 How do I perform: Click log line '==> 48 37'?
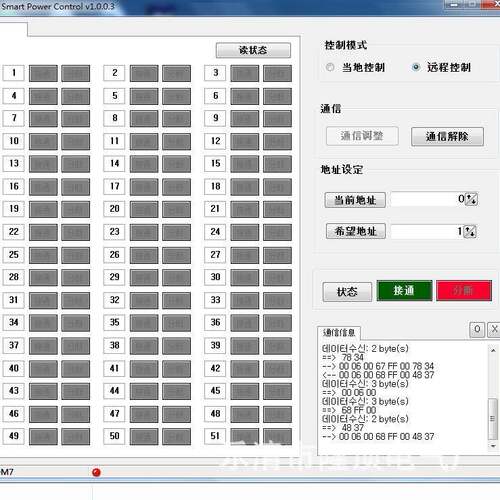343,428
